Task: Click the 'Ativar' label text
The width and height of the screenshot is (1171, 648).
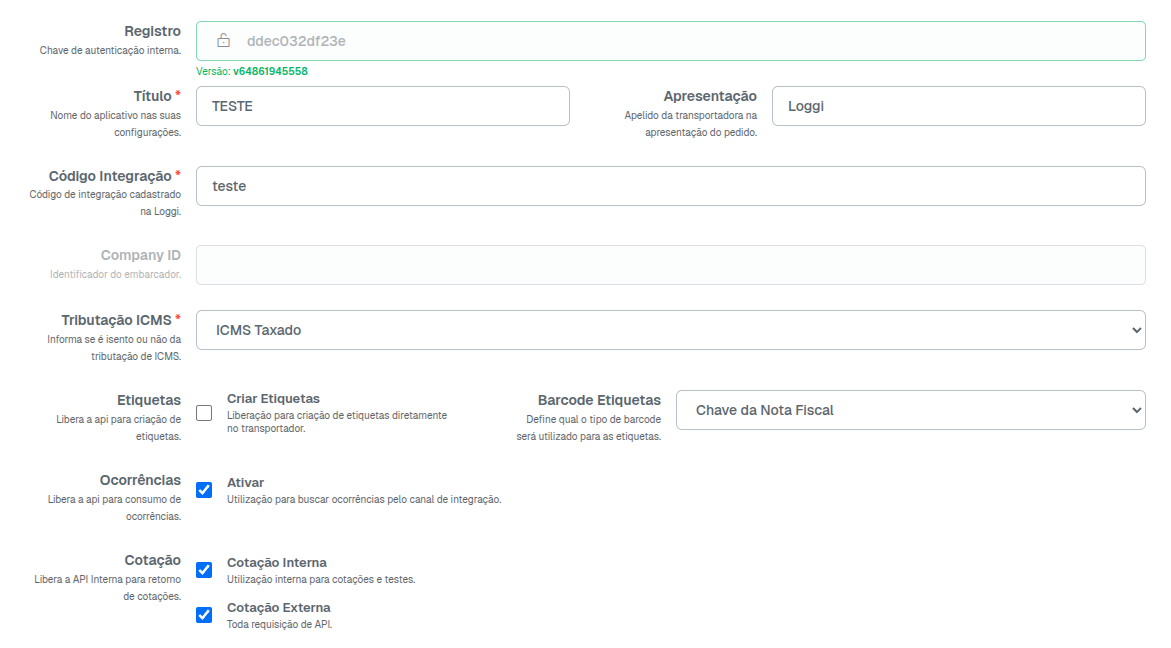Action: coord(245,483)
